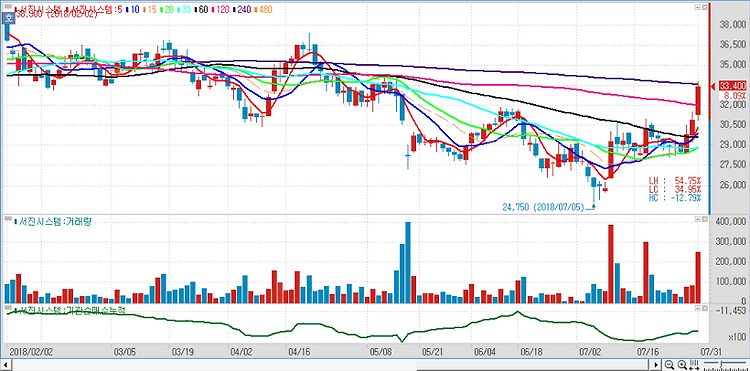Screen dimensions: 750x371
Task: Select the green 20-day moving average legend
Action: pos(166,10)
